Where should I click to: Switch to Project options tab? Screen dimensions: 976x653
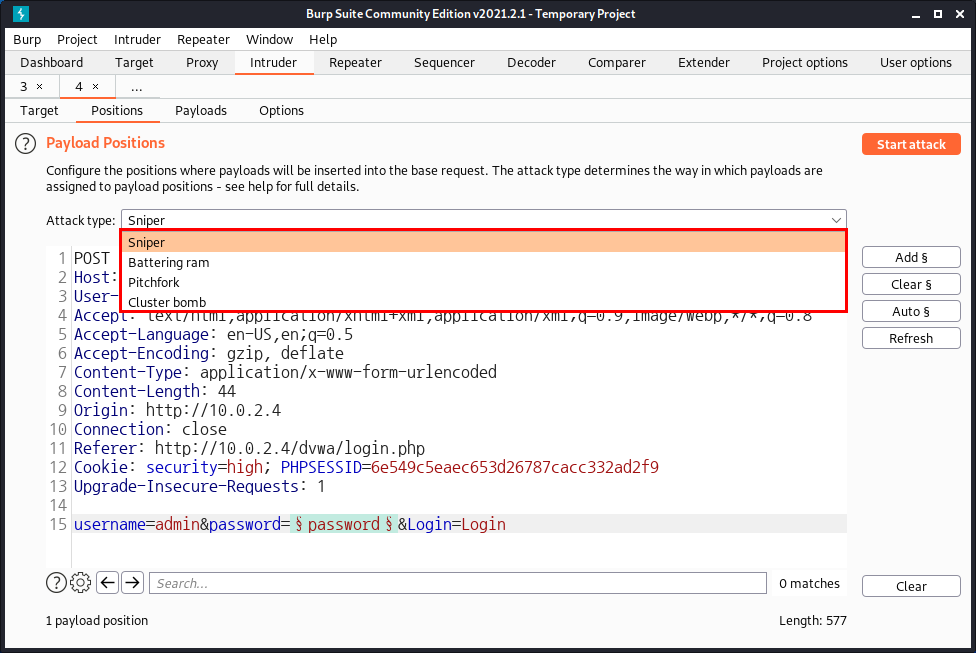(805, 63)
